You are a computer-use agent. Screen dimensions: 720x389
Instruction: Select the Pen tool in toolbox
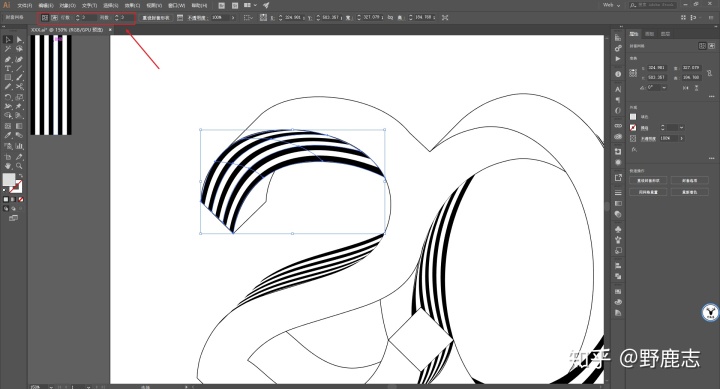8,59
